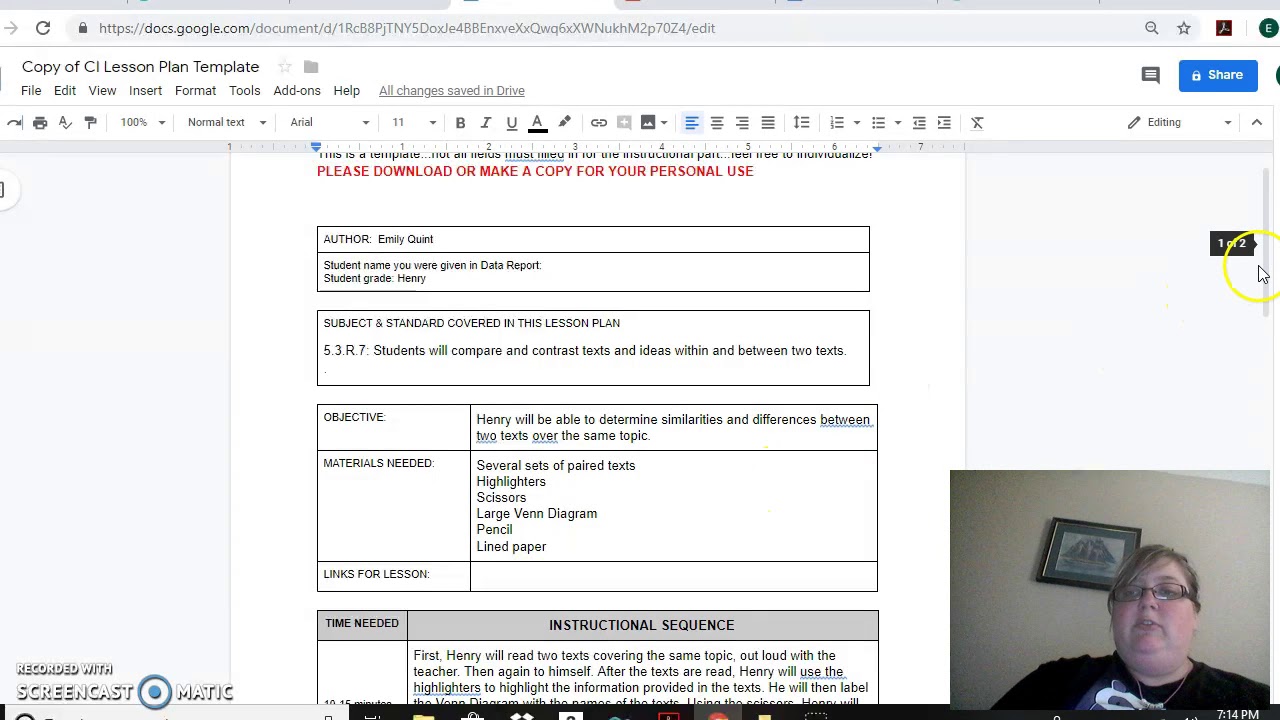The image size is (1280, 720).
Task: Click the All changes saved in Drive link
Action: 452,90
